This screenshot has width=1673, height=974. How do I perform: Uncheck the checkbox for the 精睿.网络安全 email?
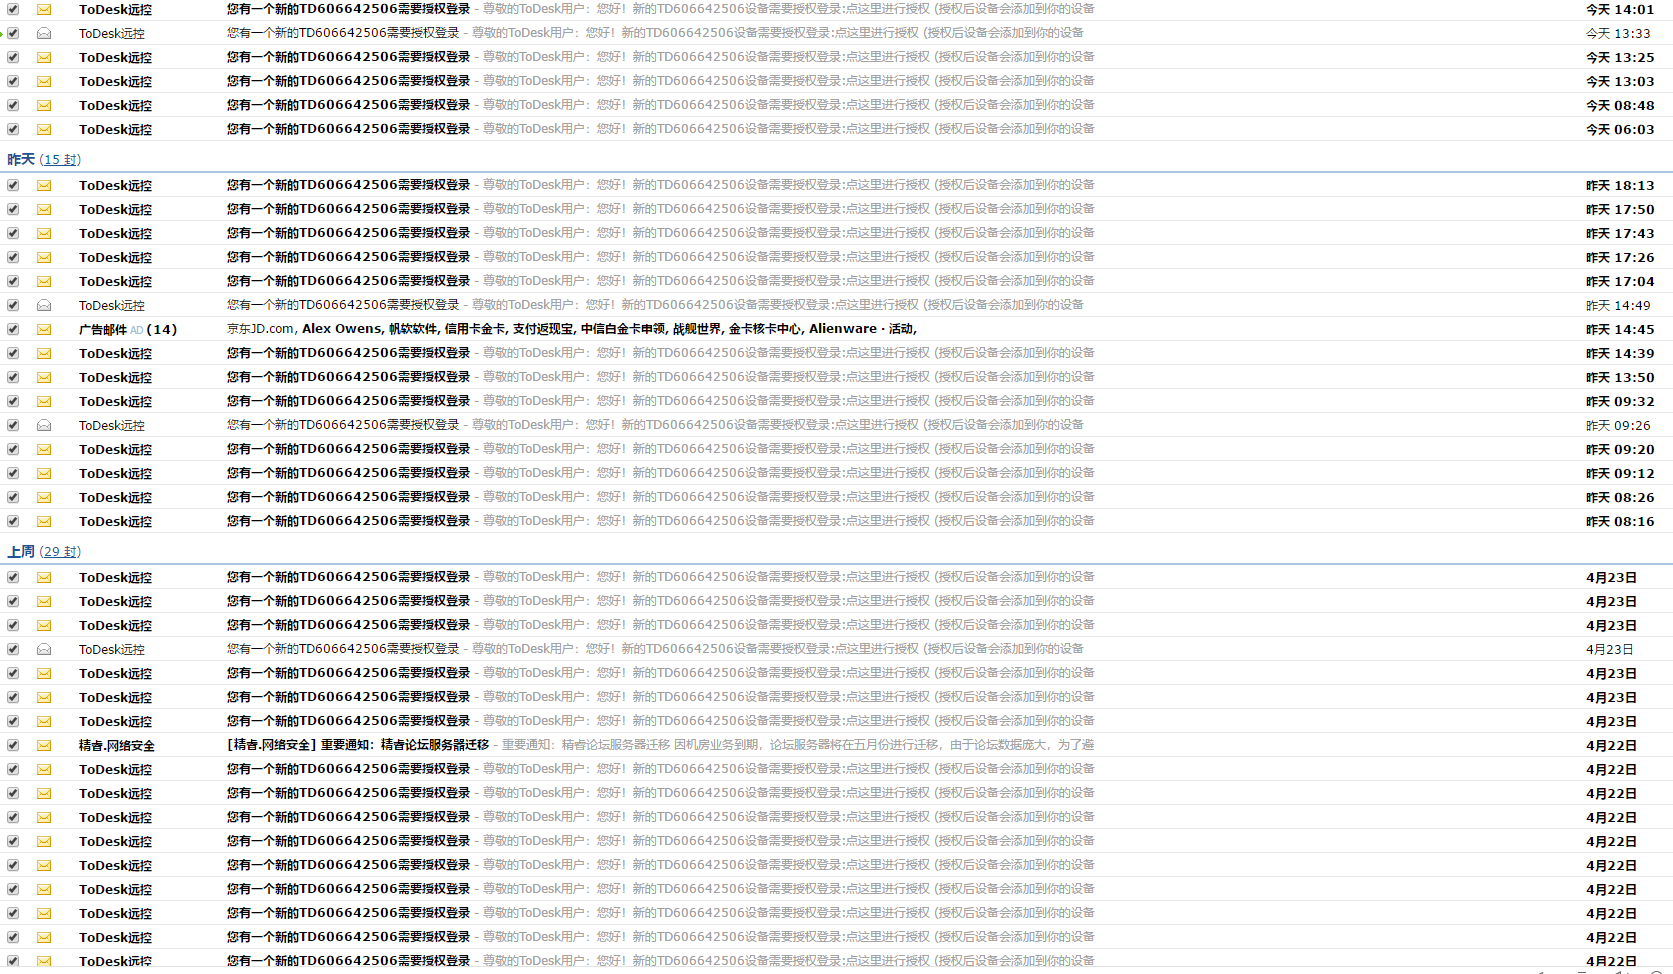[13, 745]
